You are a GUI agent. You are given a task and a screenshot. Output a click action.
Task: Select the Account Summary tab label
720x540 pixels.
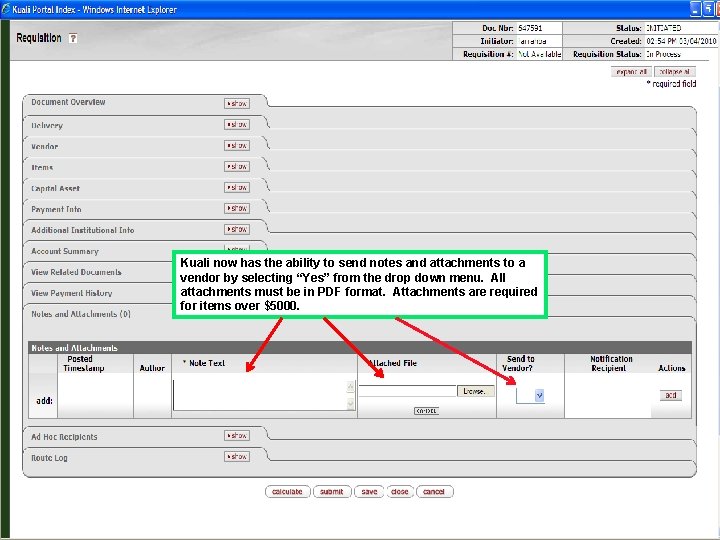(x=65, y=251)
